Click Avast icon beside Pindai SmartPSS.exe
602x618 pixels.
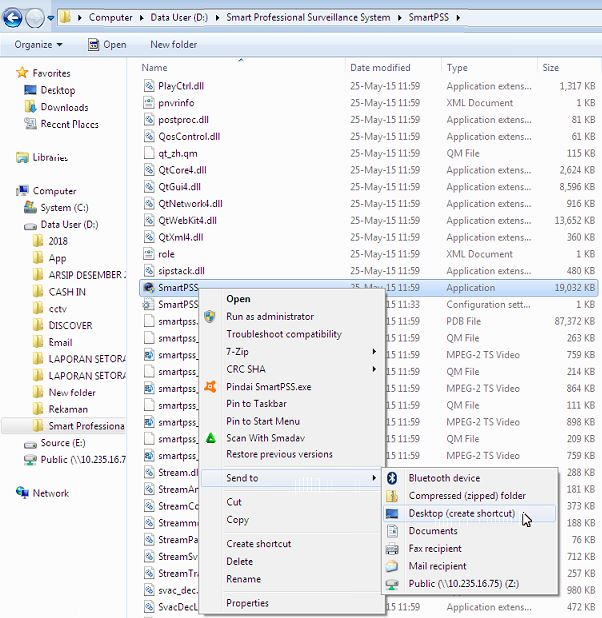(x=210, y=387)
